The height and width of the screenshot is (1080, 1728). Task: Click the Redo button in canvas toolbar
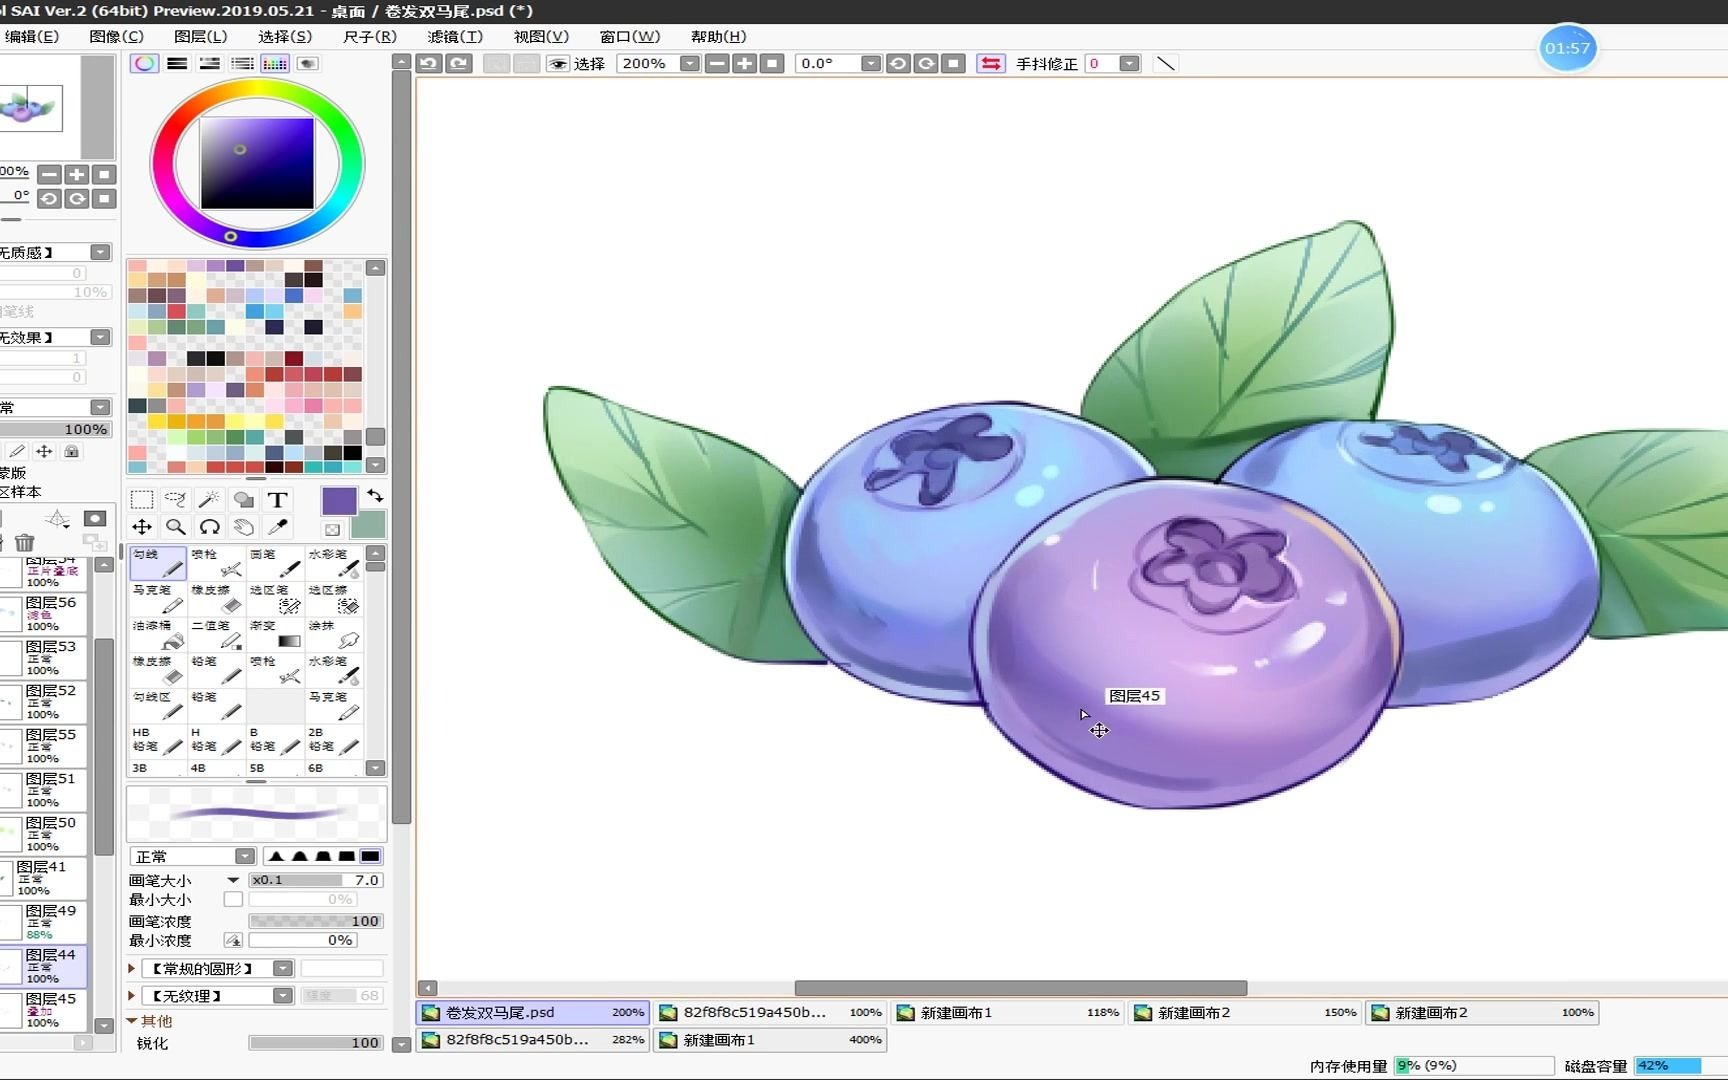[x=459, y=63]
